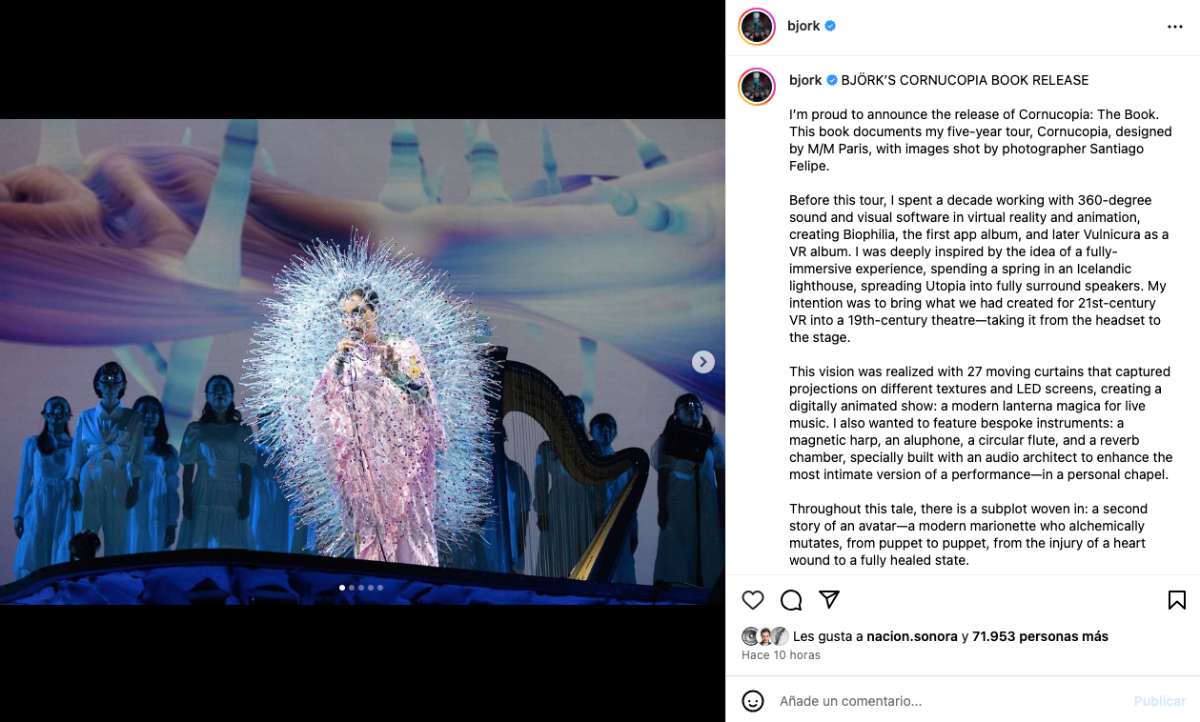Open the three-dot more options menu

(1175, 27)
